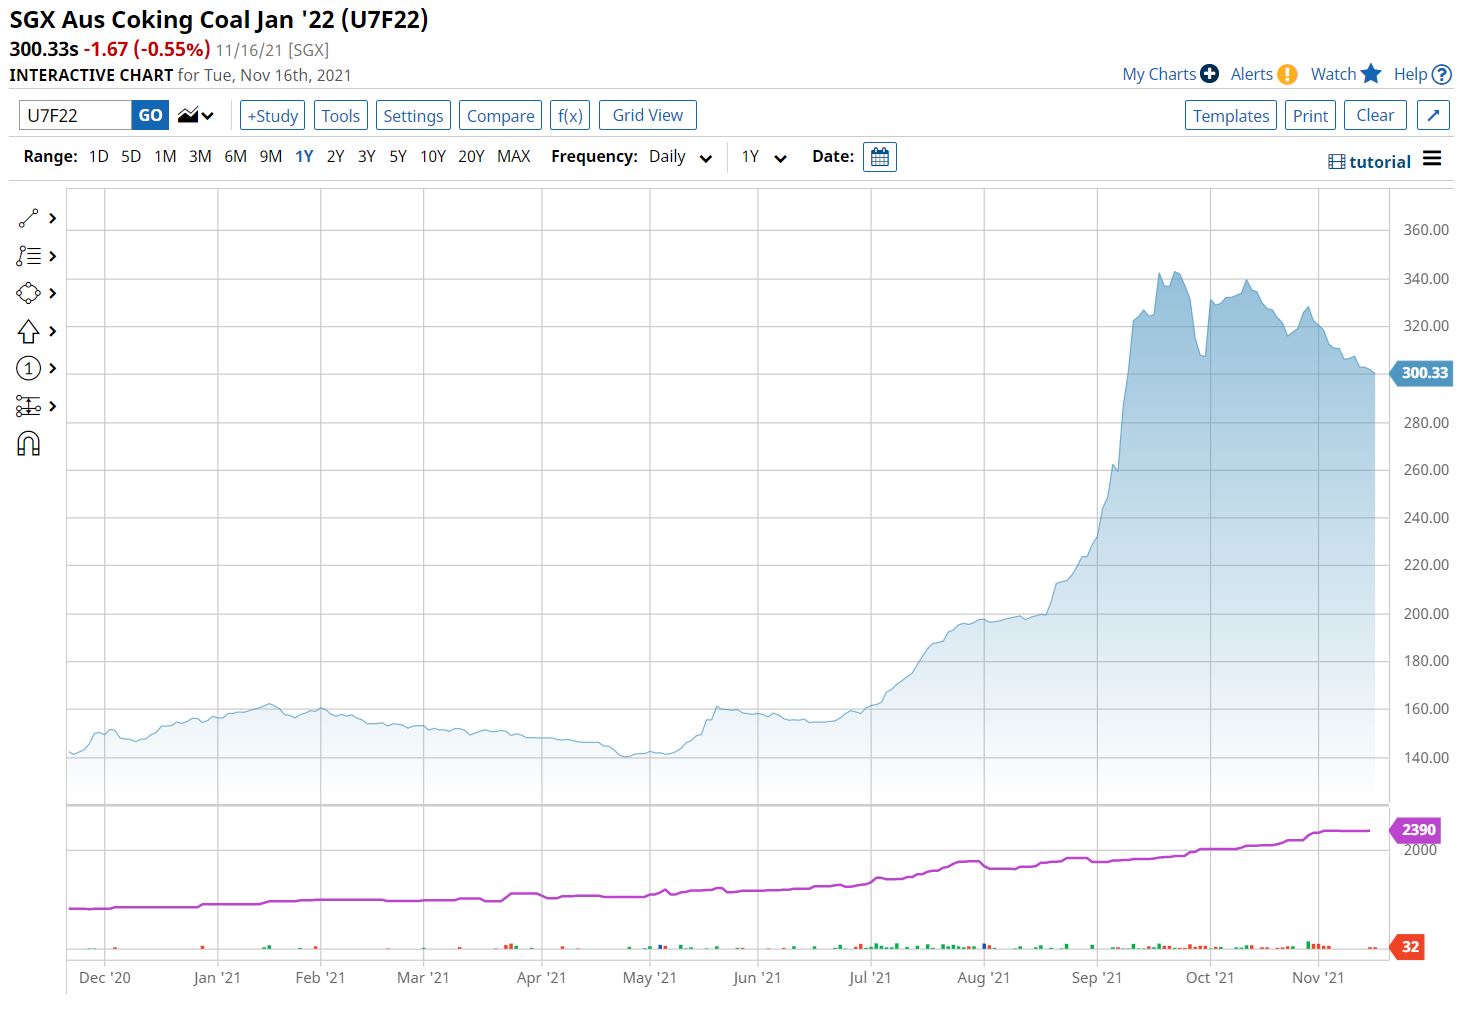Expand chart to full screen icon

click(x=1432, y=115)
